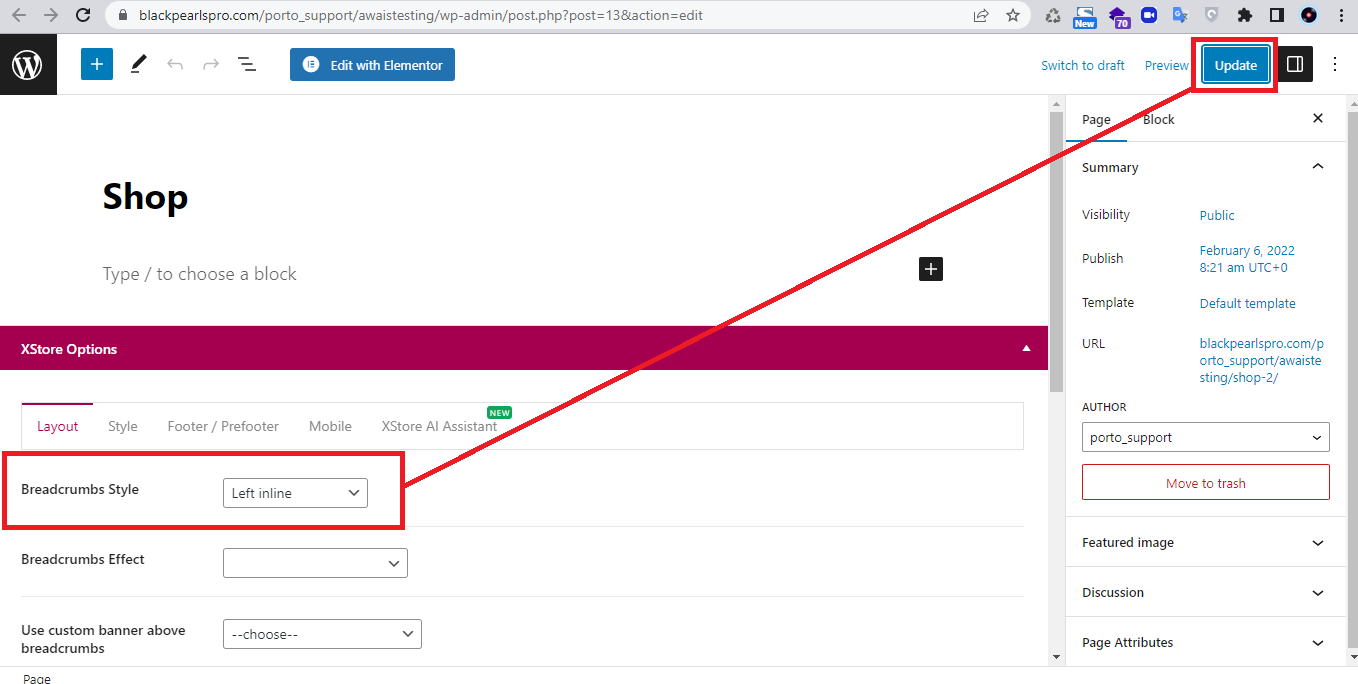Screen dimensions: 1358x684
Task: Open Breadcrumbs Style dropdown
Action: 295,493
